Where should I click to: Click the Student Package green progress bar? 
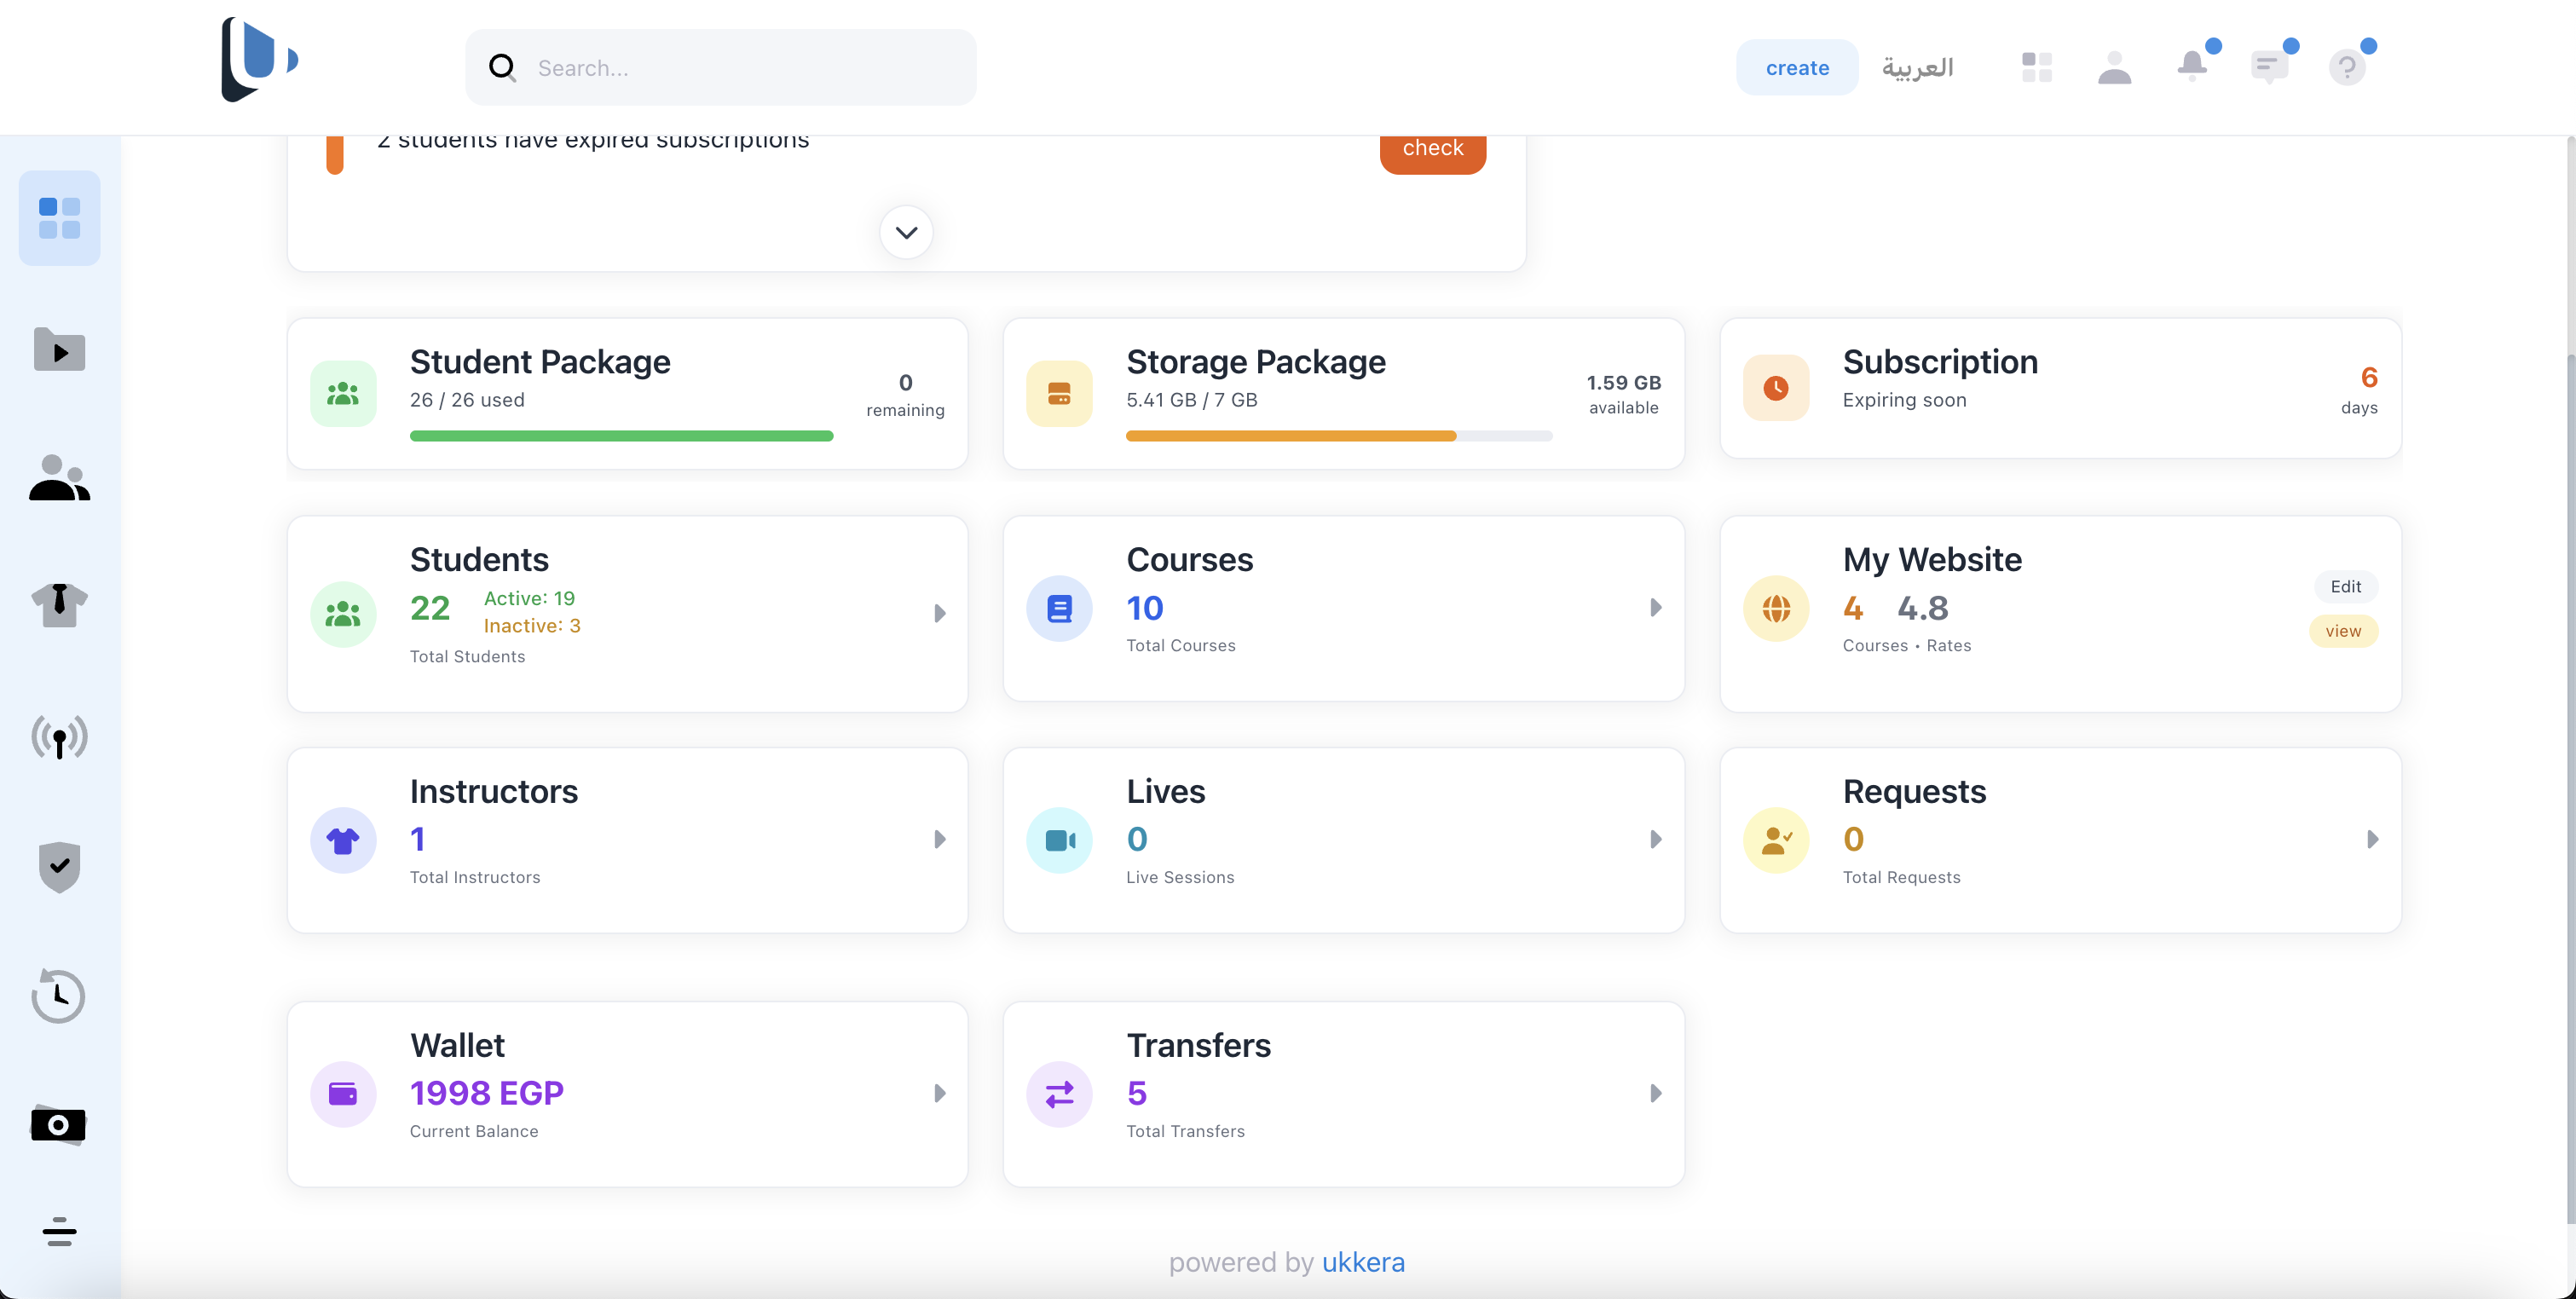pyautogui.click(x=621, y=436)
